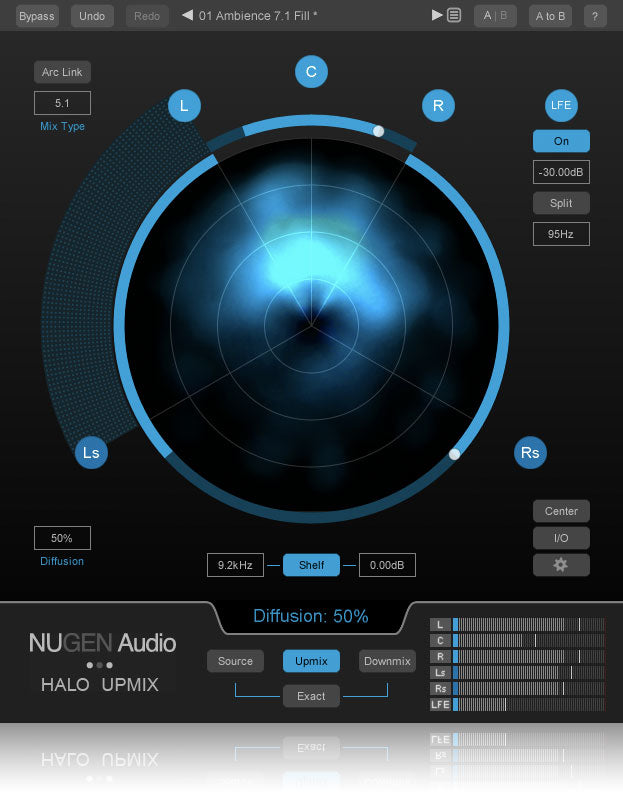Click the Redo button
This screenshot has width=623, height=800.
pyautogui.click(x=147, y=16)
